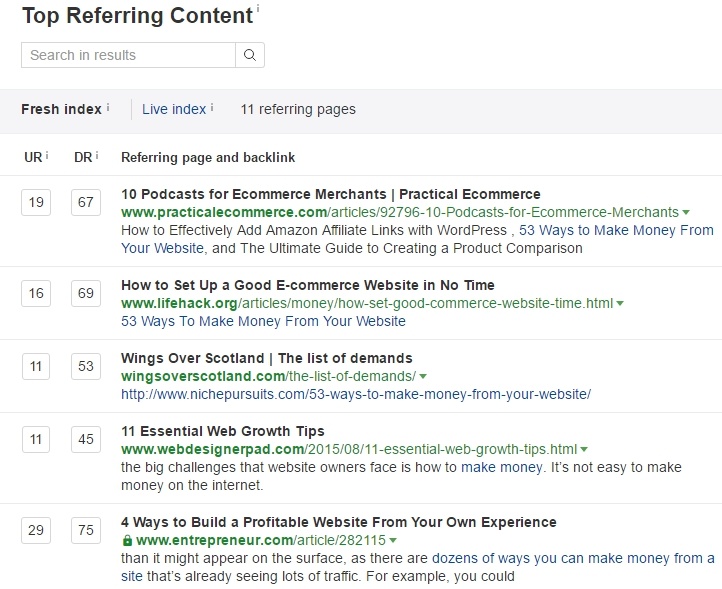Select the Fresh index tab
The image size is (722, 589).
[x=61, y=109]
